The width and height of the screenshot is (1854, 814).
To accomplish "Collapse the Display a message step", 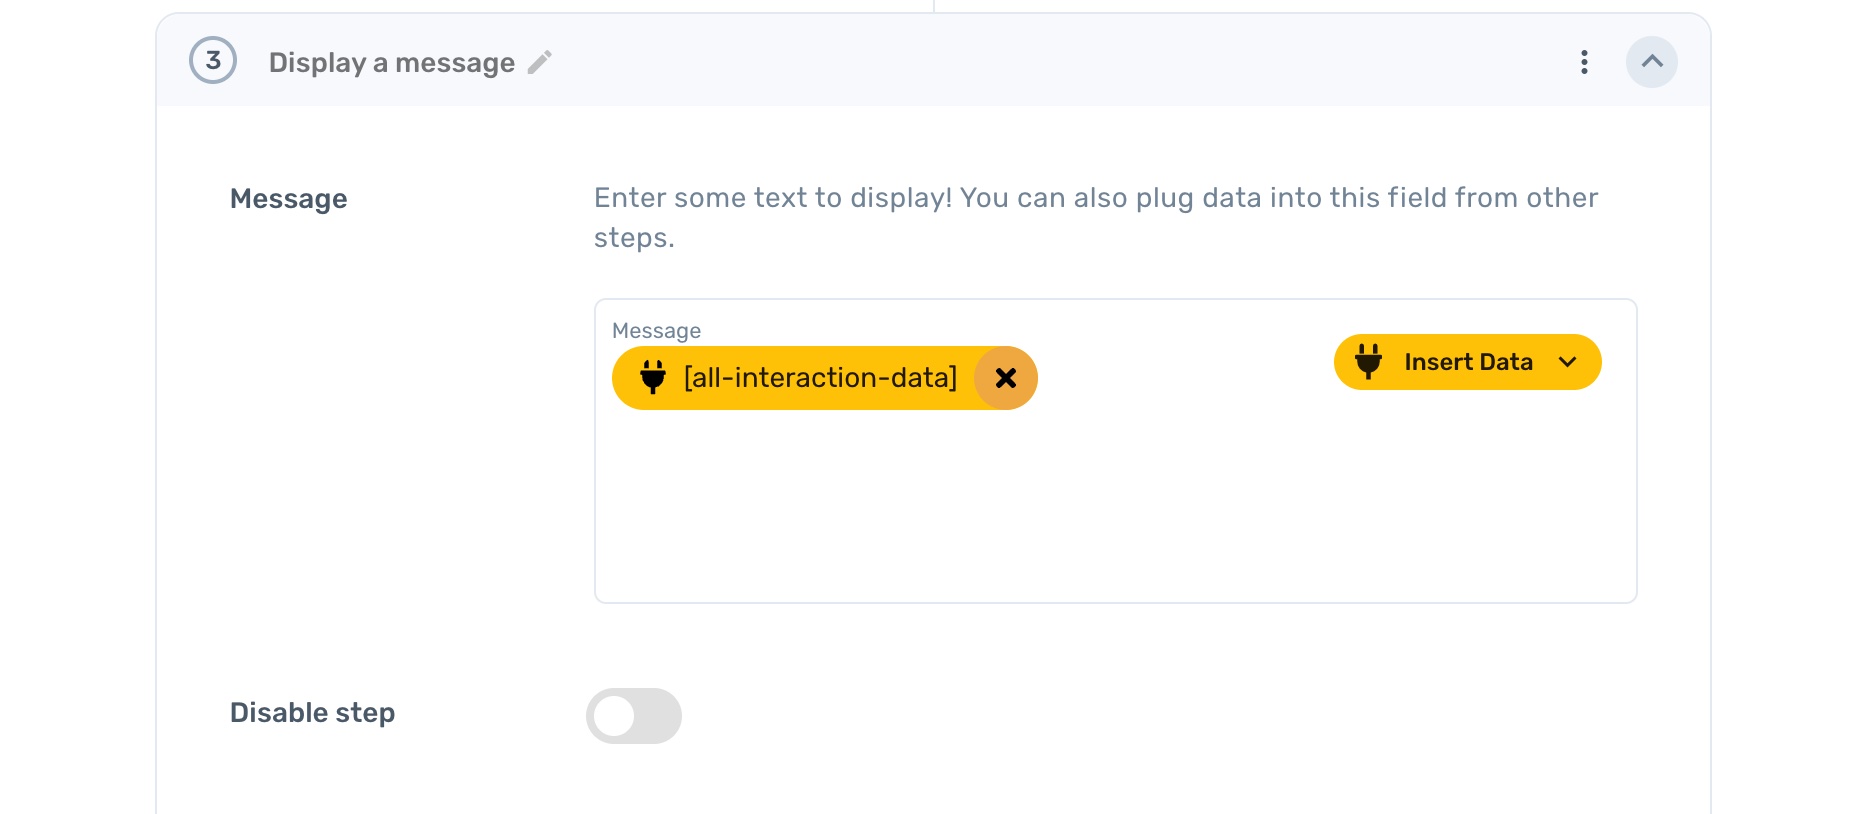I will tap(1651, 62).
